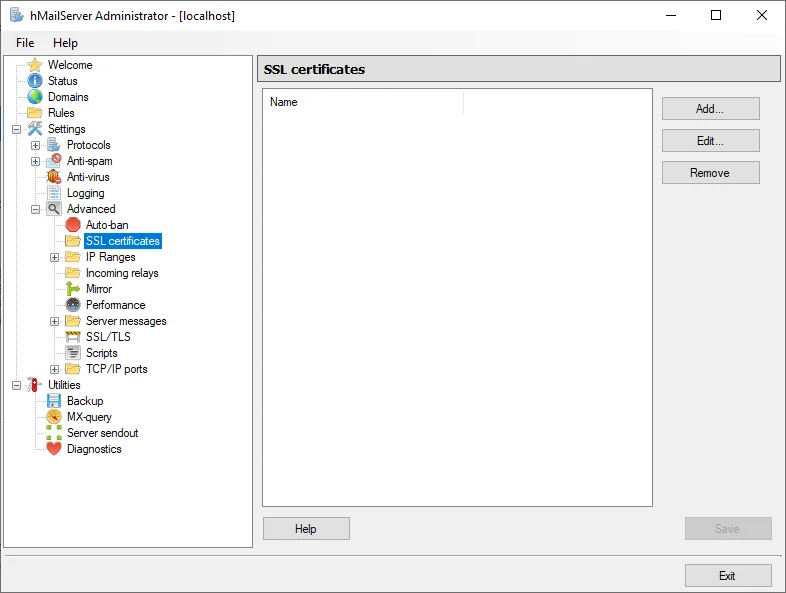Screen dimensions: 786x593
Task: Click the Scripts page icon
Action: click(73, 353)
